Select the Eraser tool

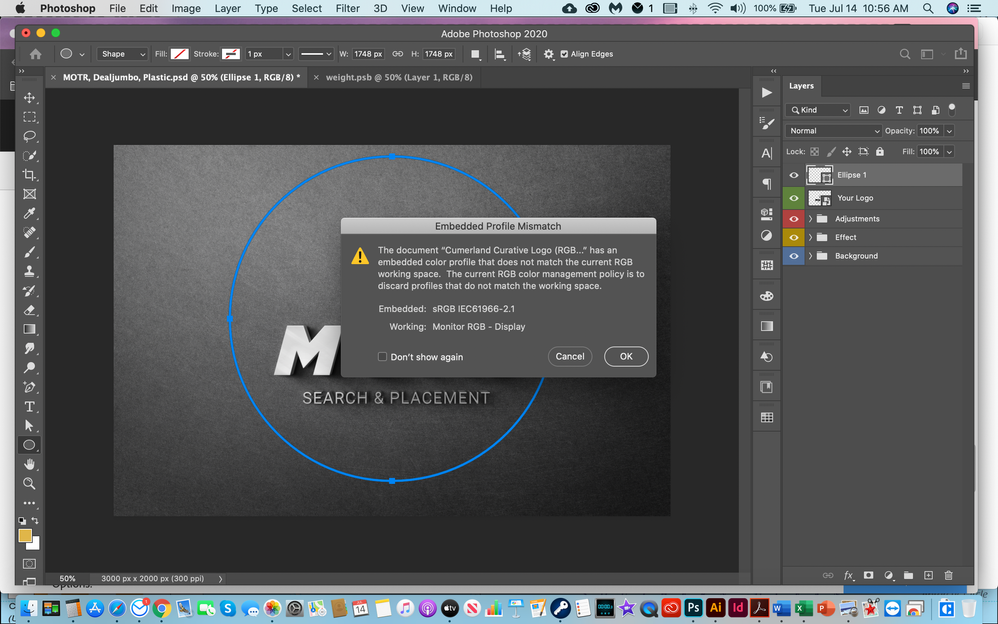30,310
